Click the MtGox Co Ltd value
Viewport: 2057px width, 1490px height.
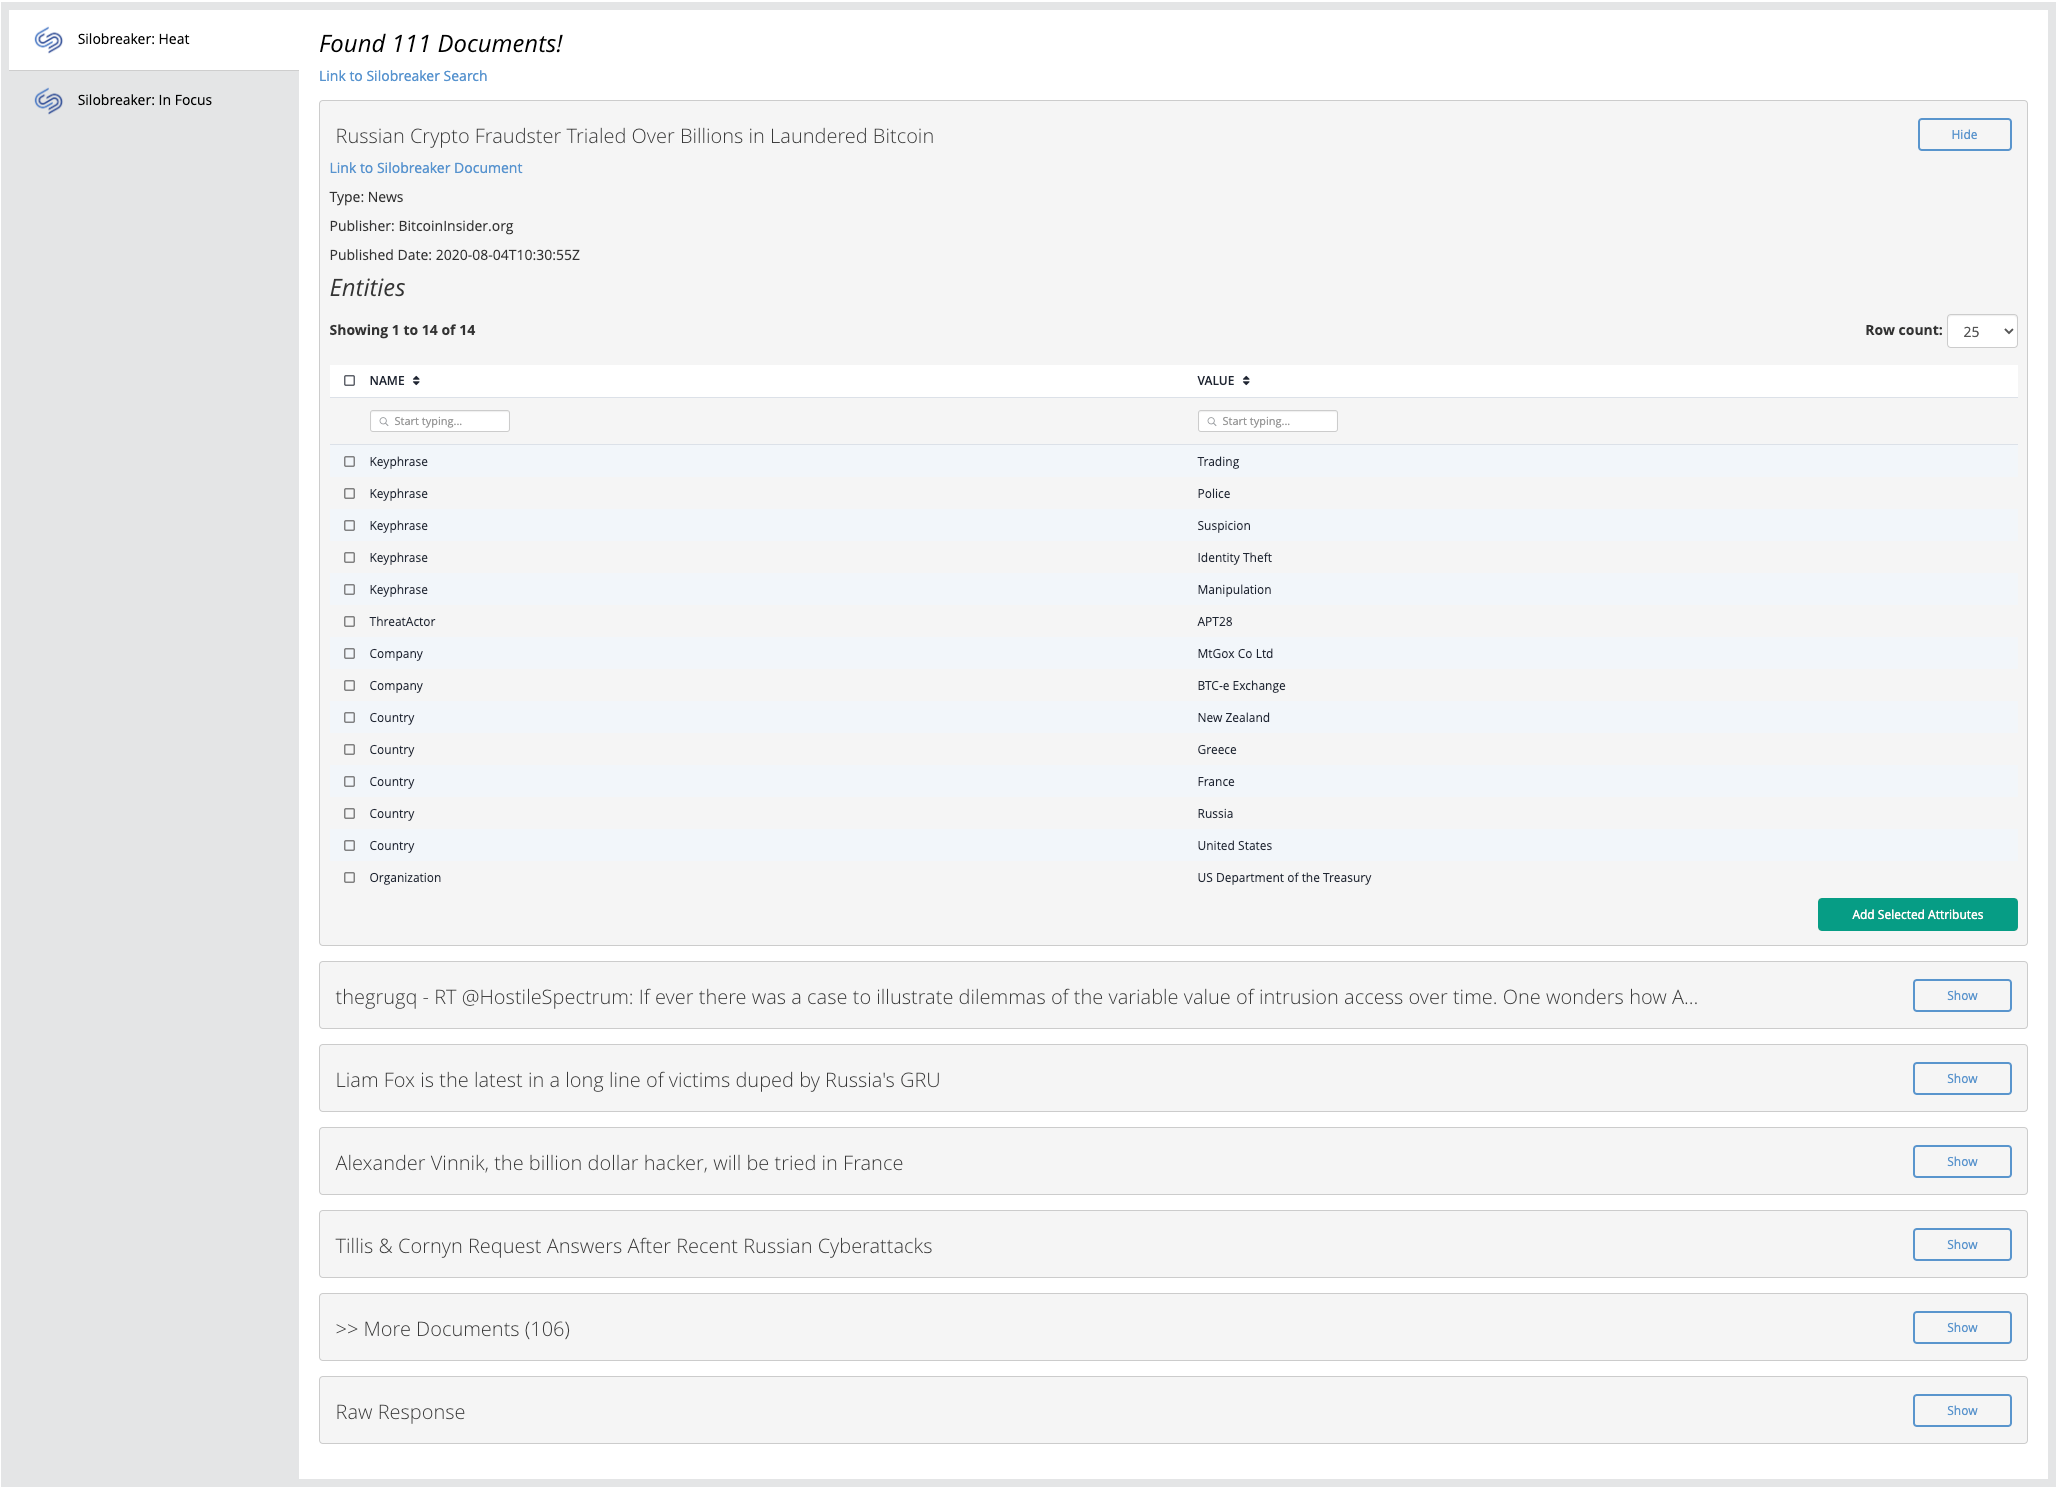[x=1235, y=654]
